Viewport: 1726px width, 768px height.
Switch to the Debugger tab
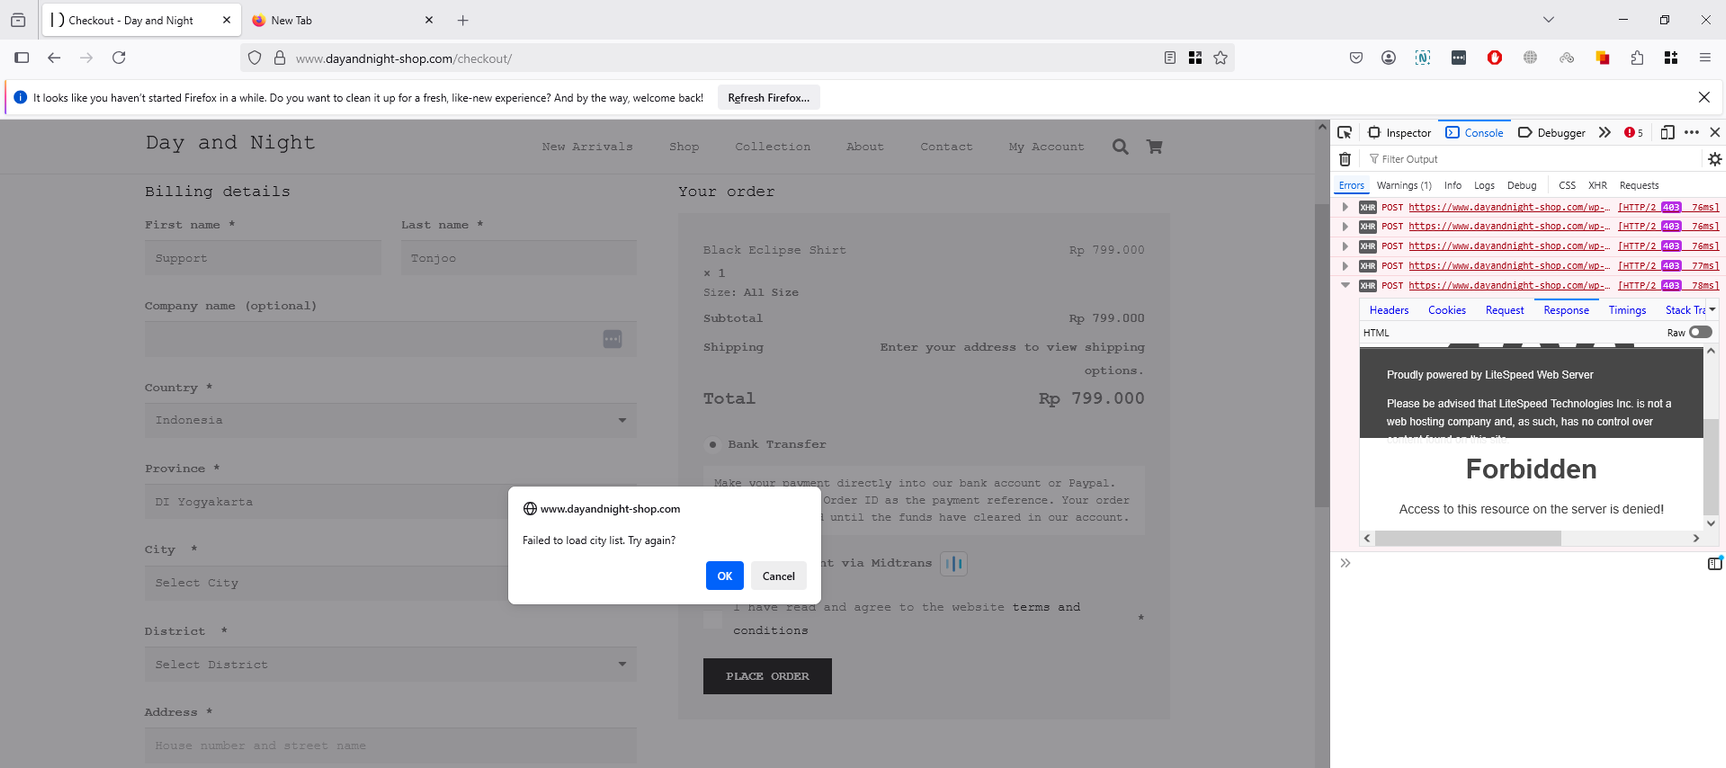[1551, 132]
